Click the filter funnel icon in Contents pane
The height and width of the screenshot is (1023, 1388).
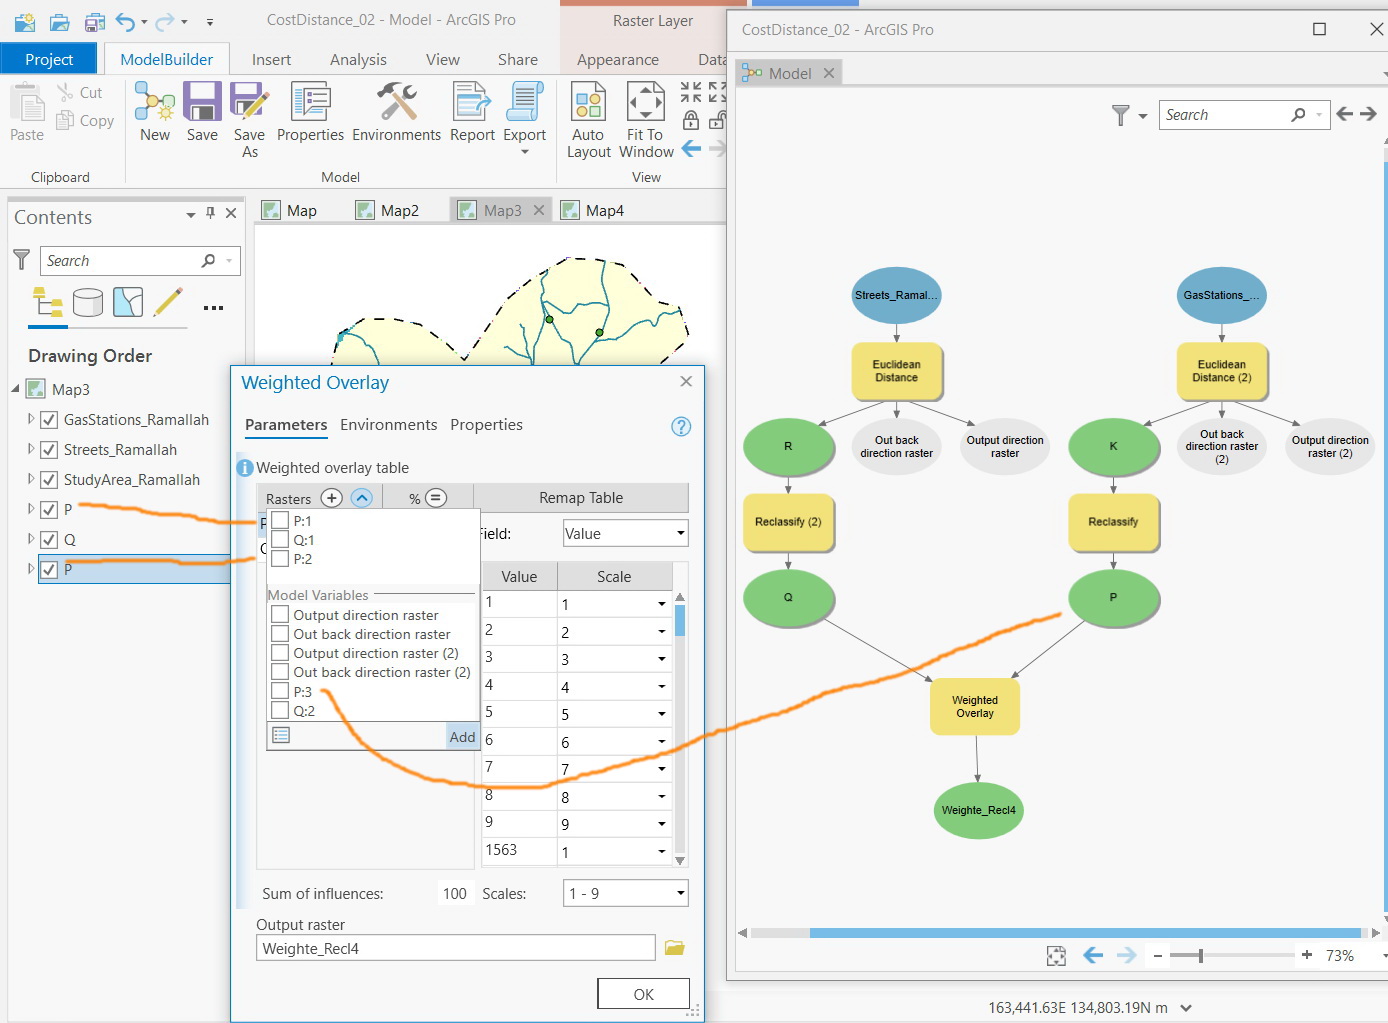click(x=21, y=260)
